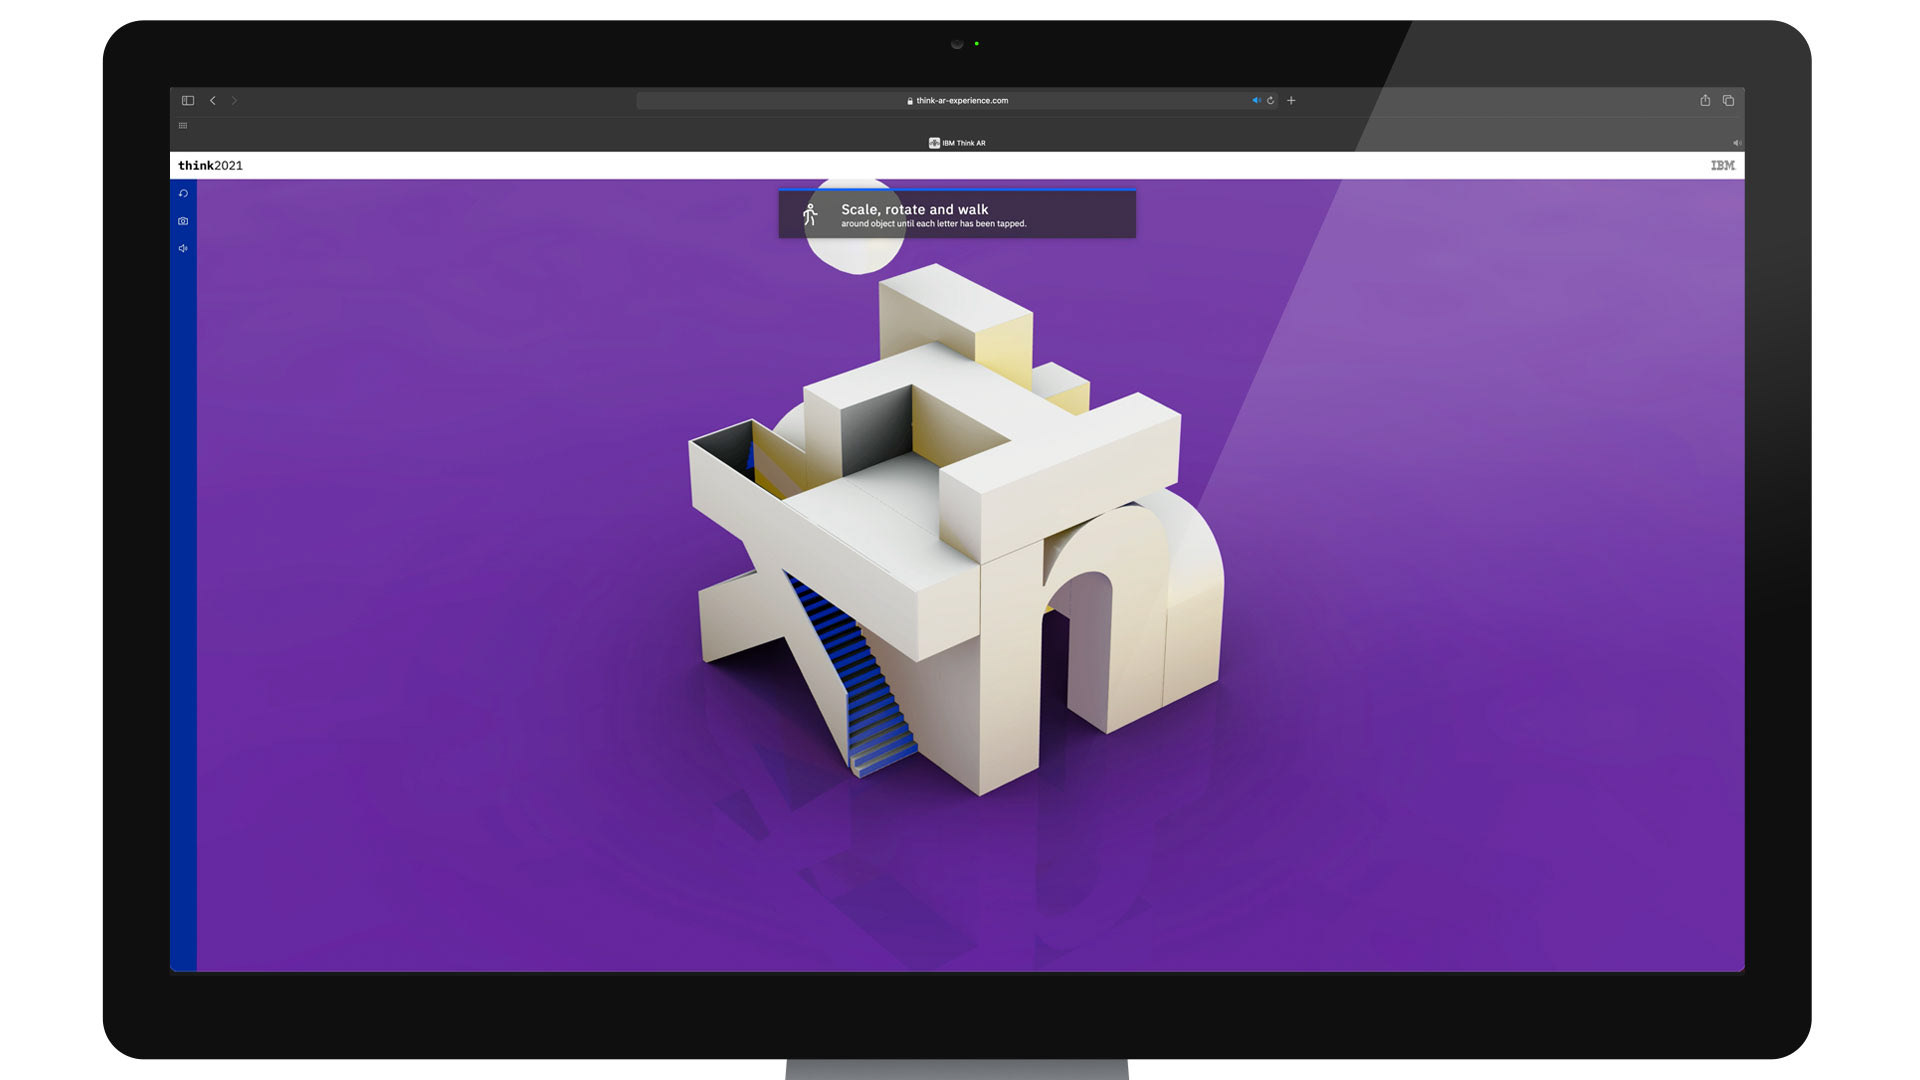The image size is (1920, 1080).
Task: Click the reset/rotate icon in blue sidebar
Action: (183, 194)
